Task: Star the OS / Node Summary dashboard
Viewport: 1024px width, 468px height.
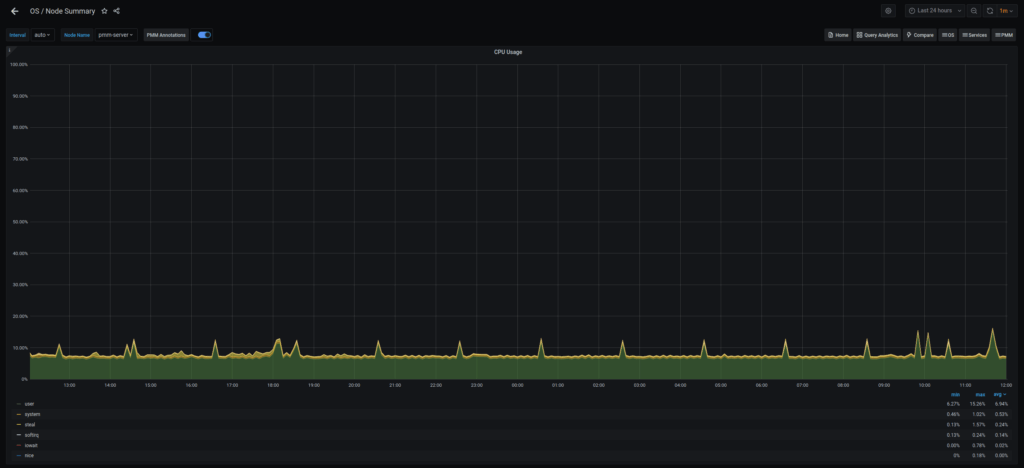Action: click(x=104, y=11)
